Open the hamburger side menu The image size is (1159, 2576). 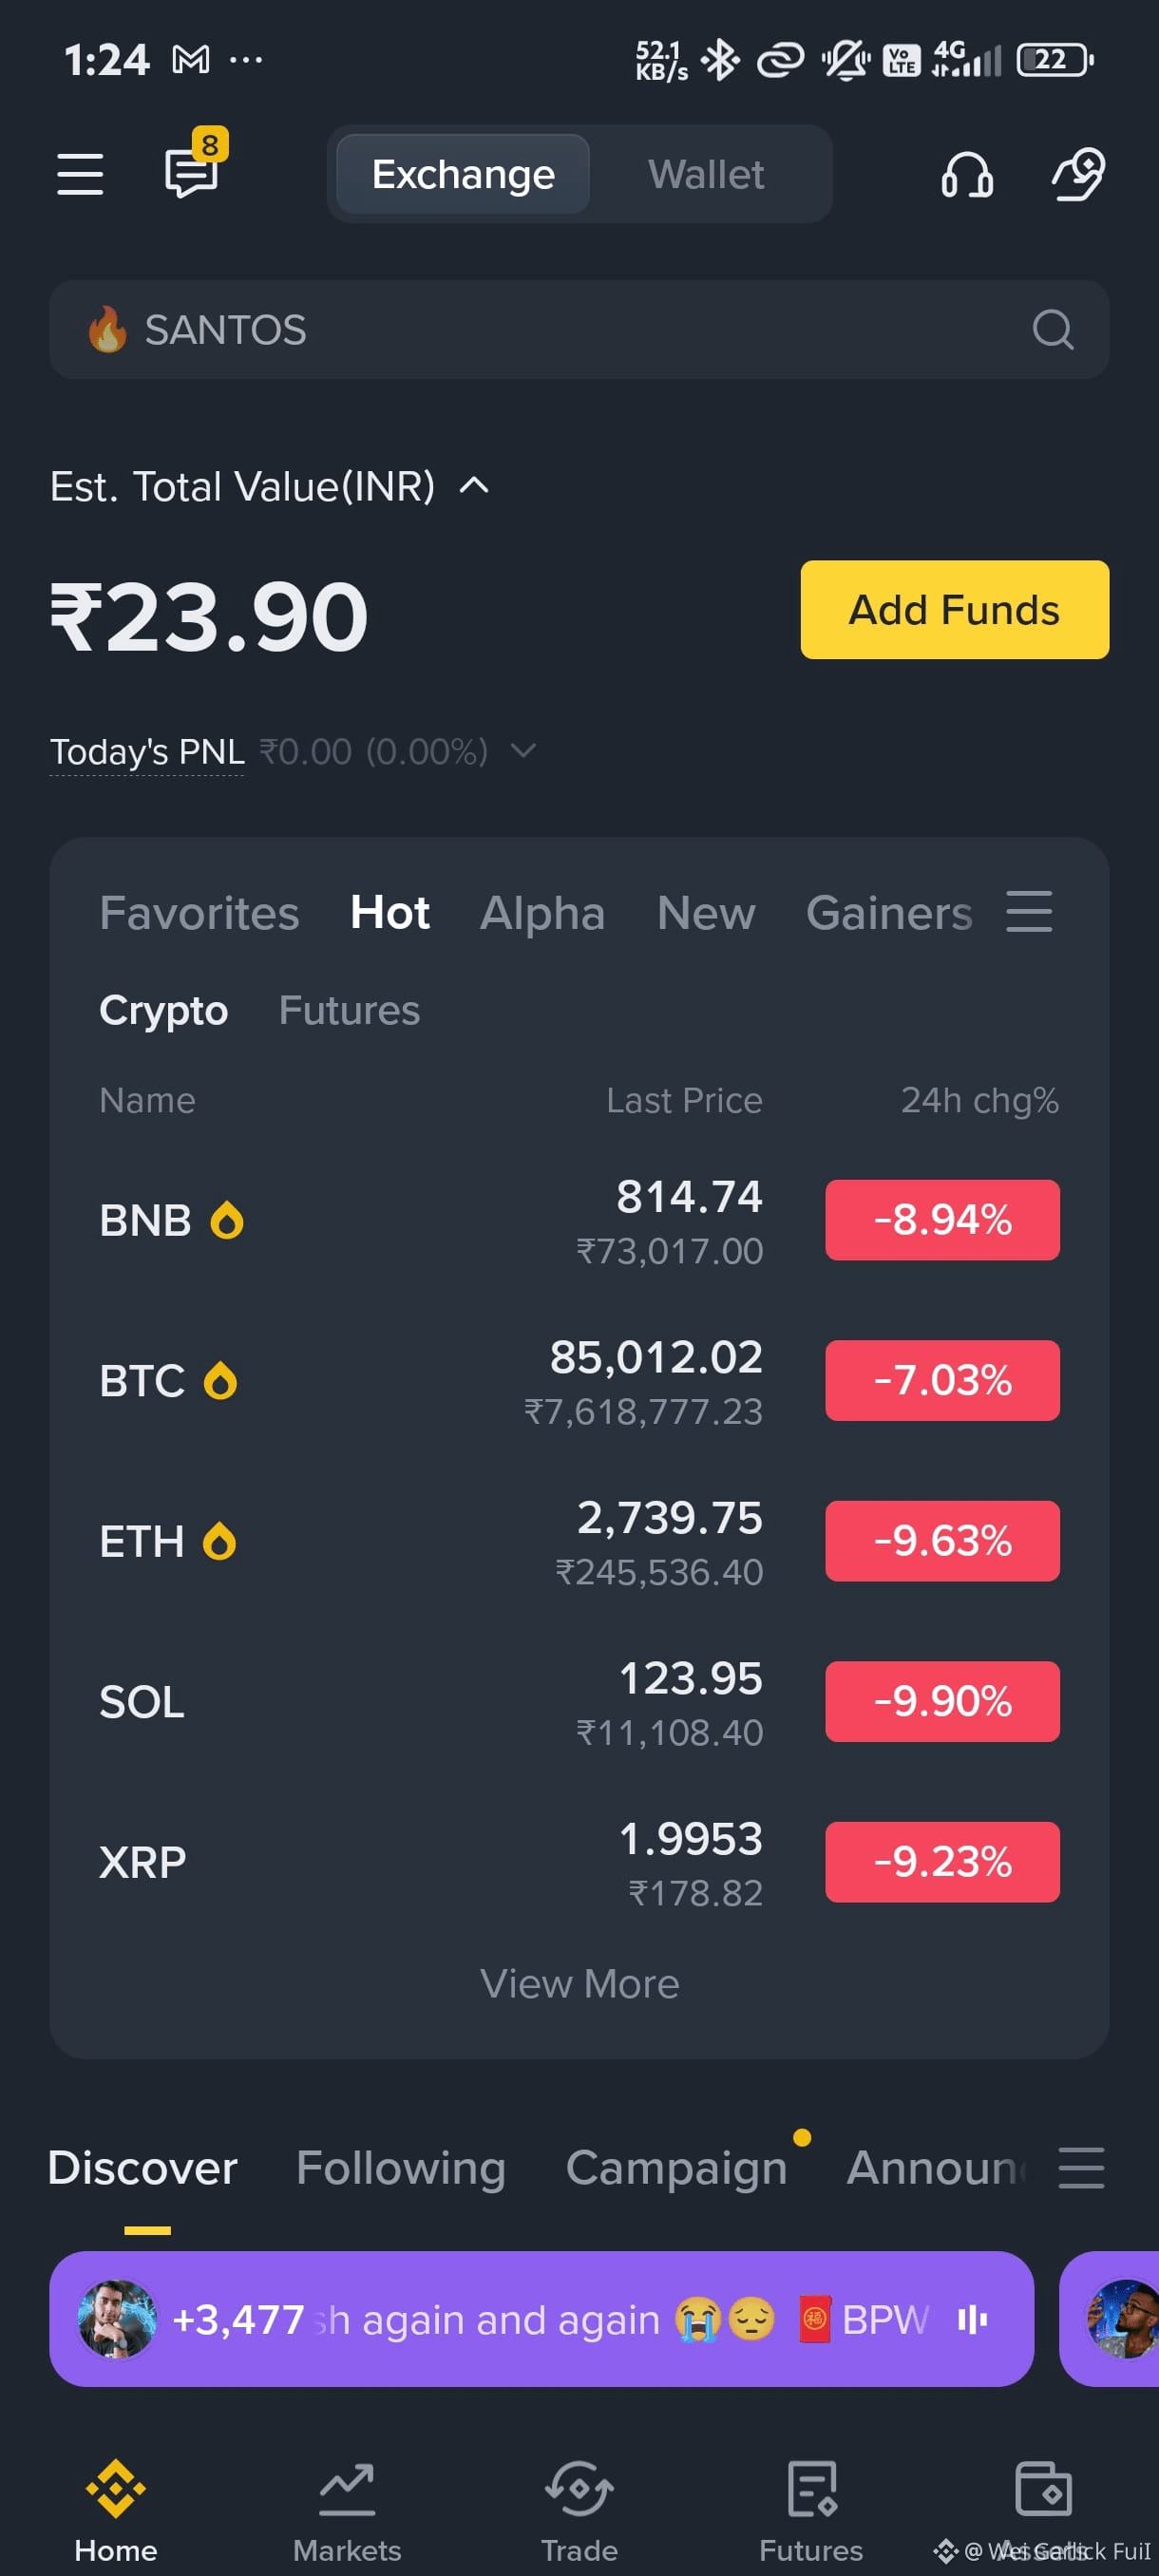point(80,174)
